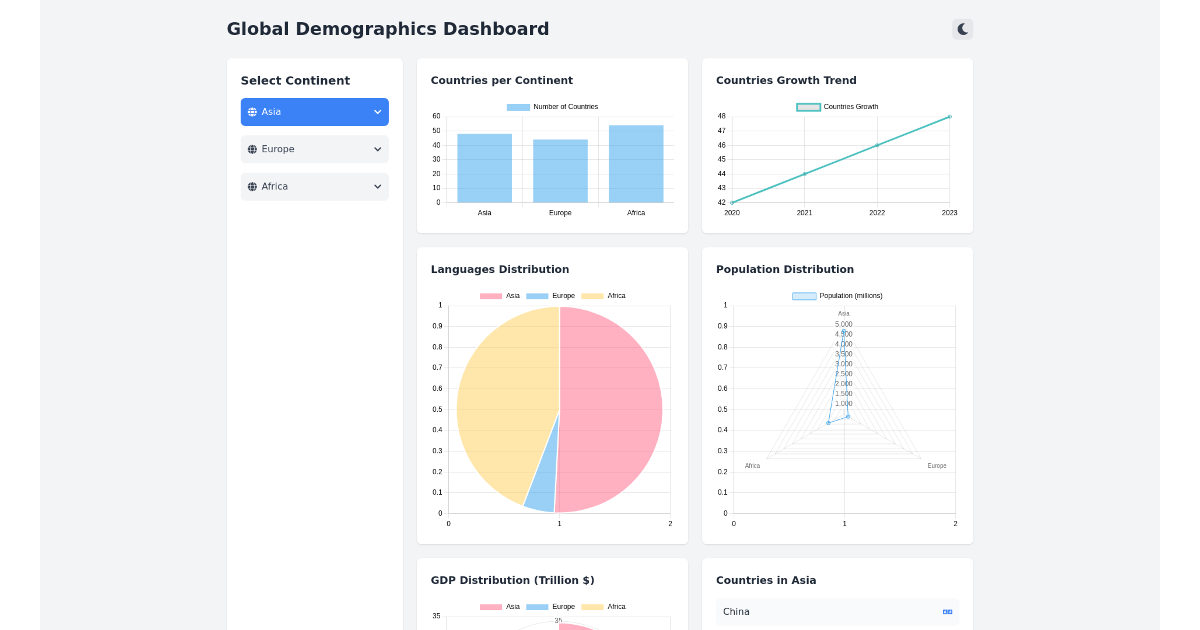The image size is (1200, 630).
Task: Click the globe icon next to Africa
Action: coord(251,186)
